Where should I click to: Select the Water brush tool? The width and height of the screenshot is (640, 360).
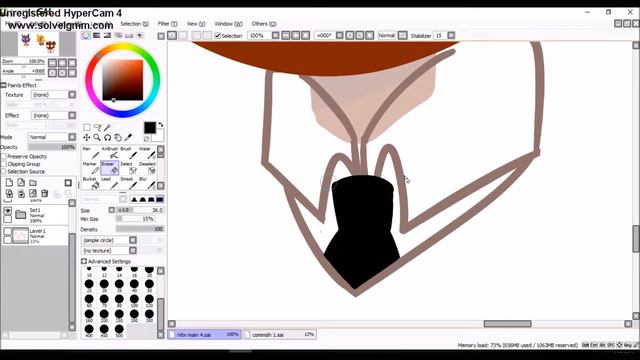(x=147, y=153)
